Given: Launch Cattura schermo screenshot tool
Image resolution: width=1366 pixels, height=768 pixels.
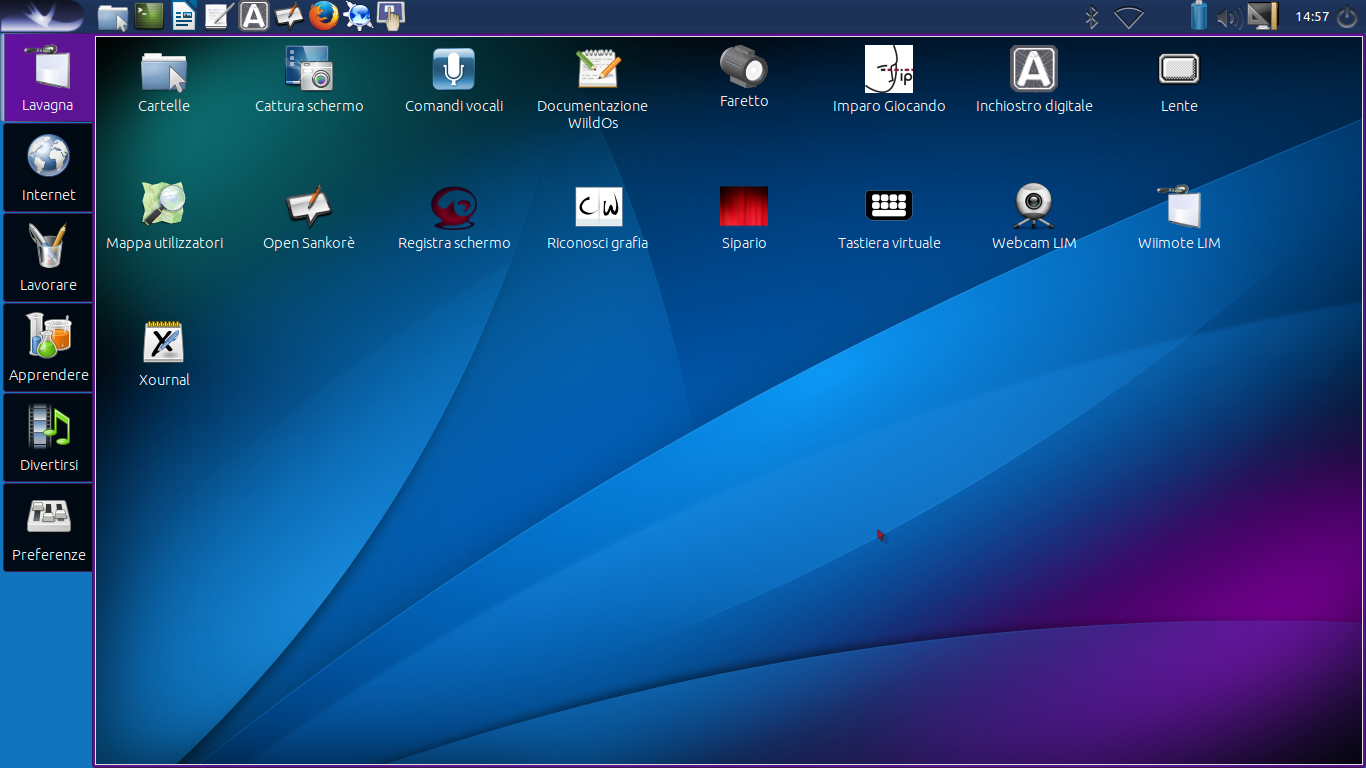Looking at the screenshot, I should pyautogui.click(x=309, y=70).
